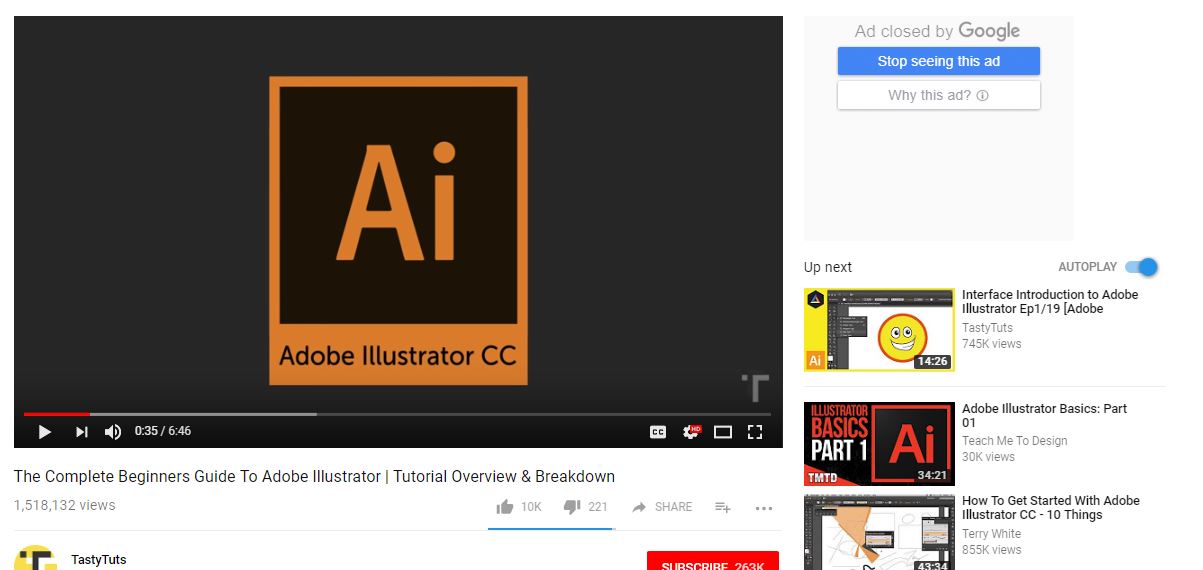Click the TastyTuts T watermark in player
Image resolution: width=1203 pixels, height=570 pixels.
point(755,388)
